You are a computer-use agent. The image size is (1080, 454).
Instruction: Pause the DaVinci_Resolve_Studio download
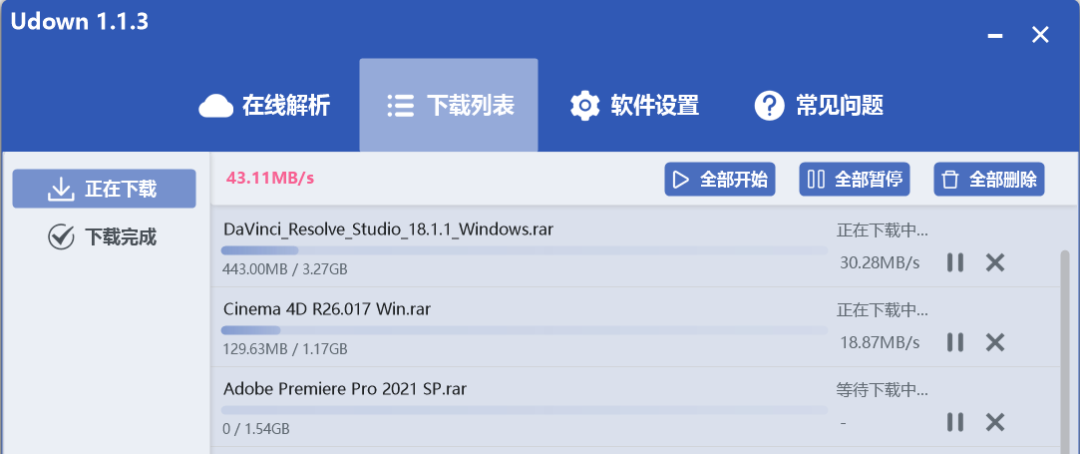click(x=955, y=262)
